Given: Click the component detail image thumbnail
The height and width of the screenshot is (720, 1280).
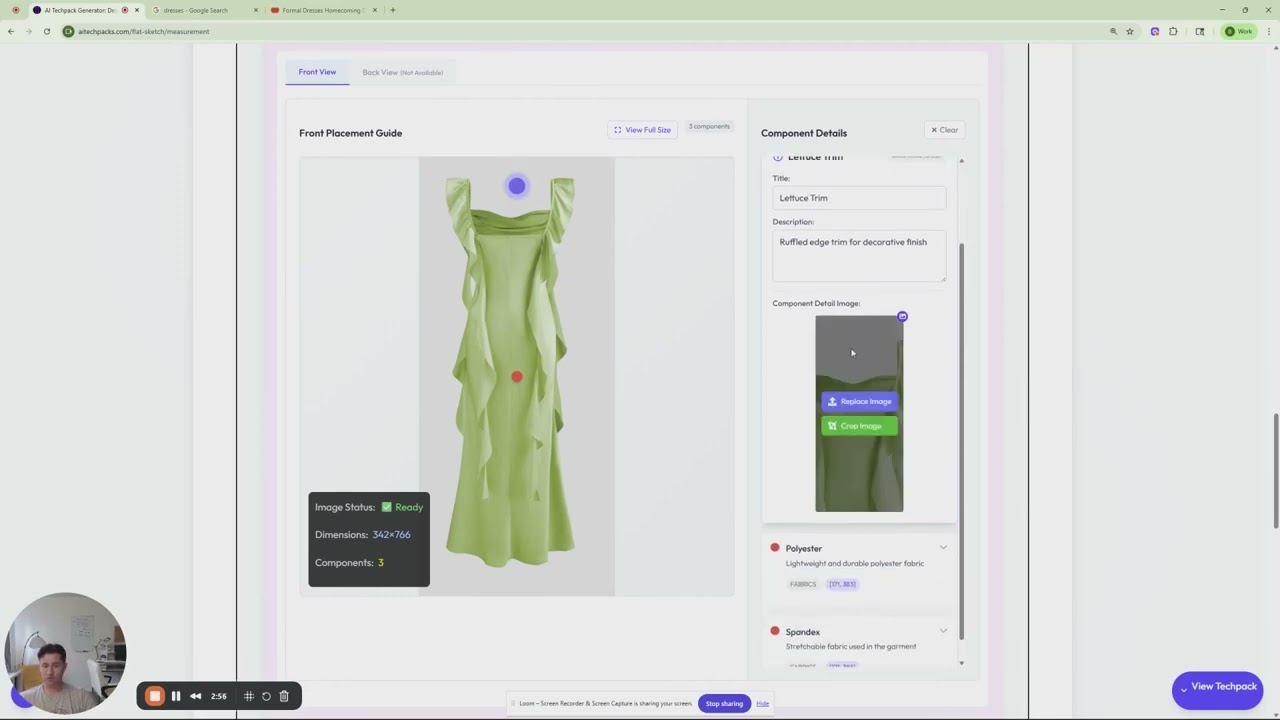Looking at the screenshot, I should click(859, 413).
